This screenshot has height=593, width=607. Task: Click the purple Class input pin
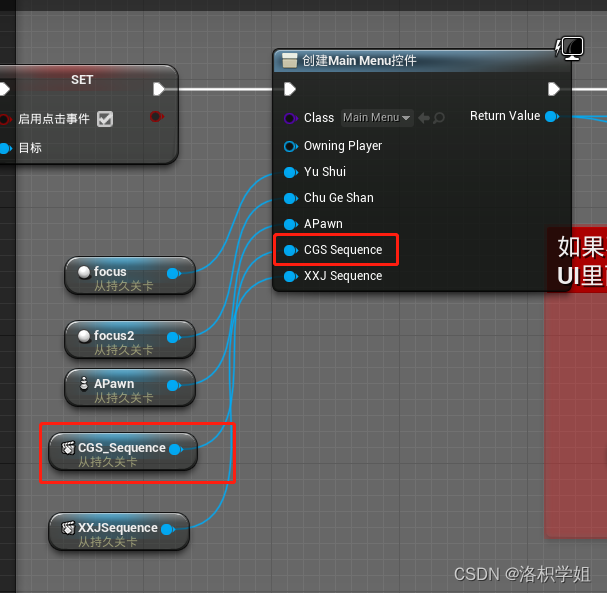point(291,118)
